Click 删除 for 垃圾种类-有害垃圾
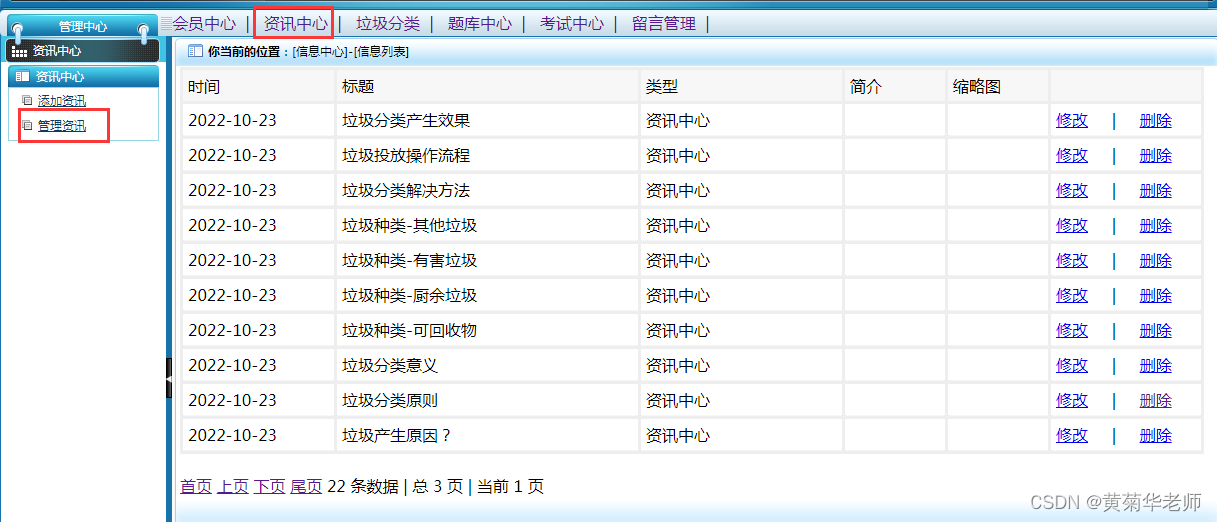 (1155, 260)
